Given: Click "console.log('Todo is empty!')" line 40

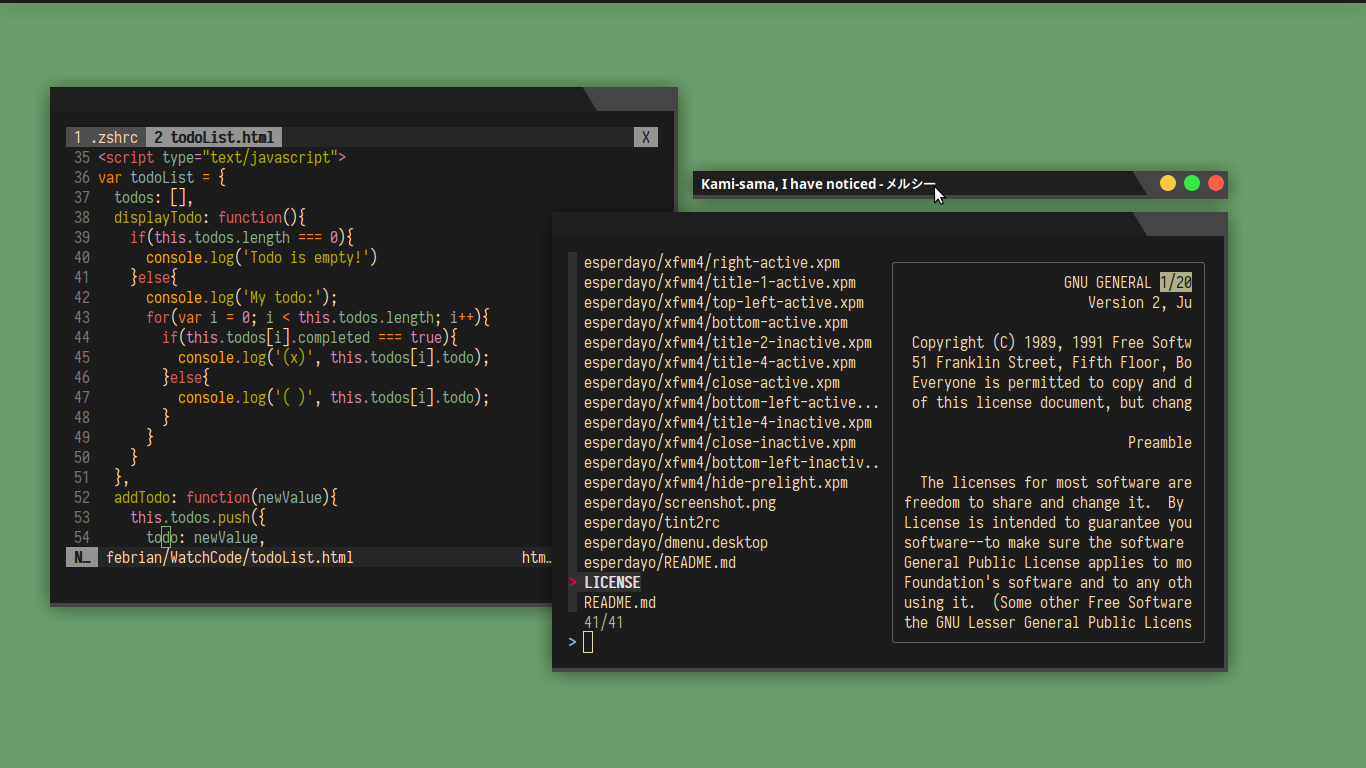Looking at the screenshot, I should coord(262,258).
